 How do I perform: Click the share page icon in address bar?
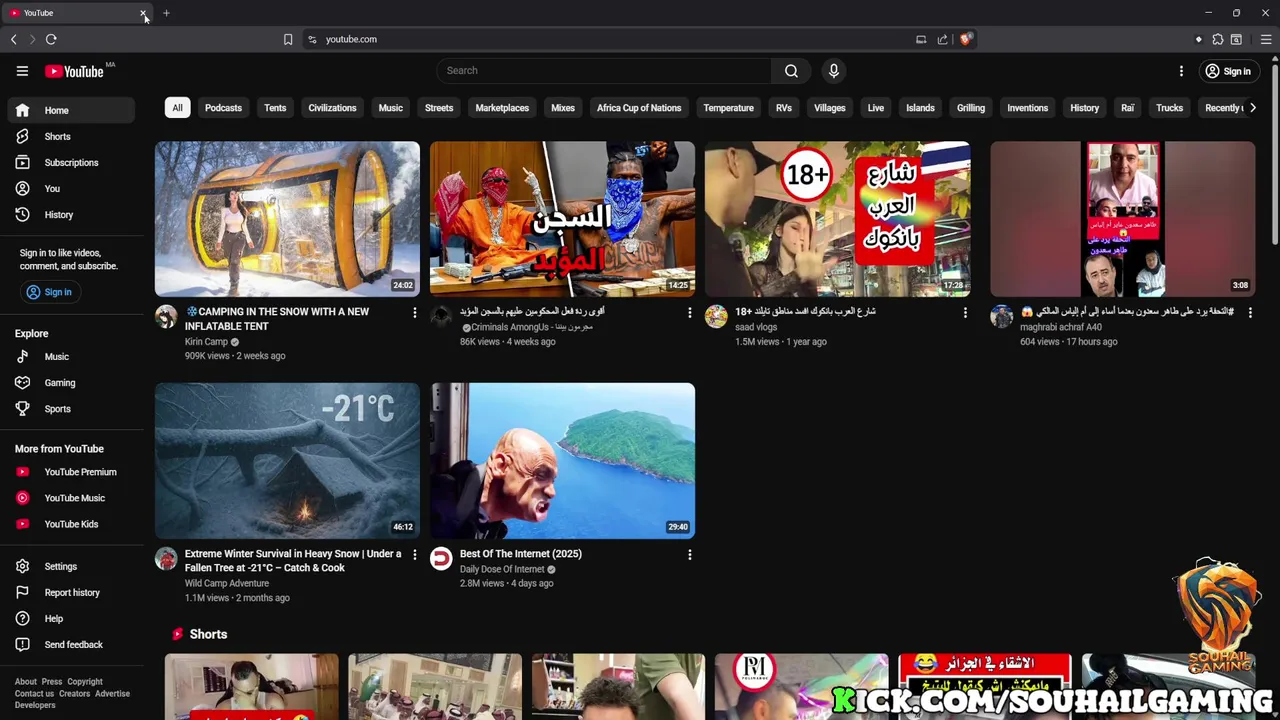click(942, 39)
